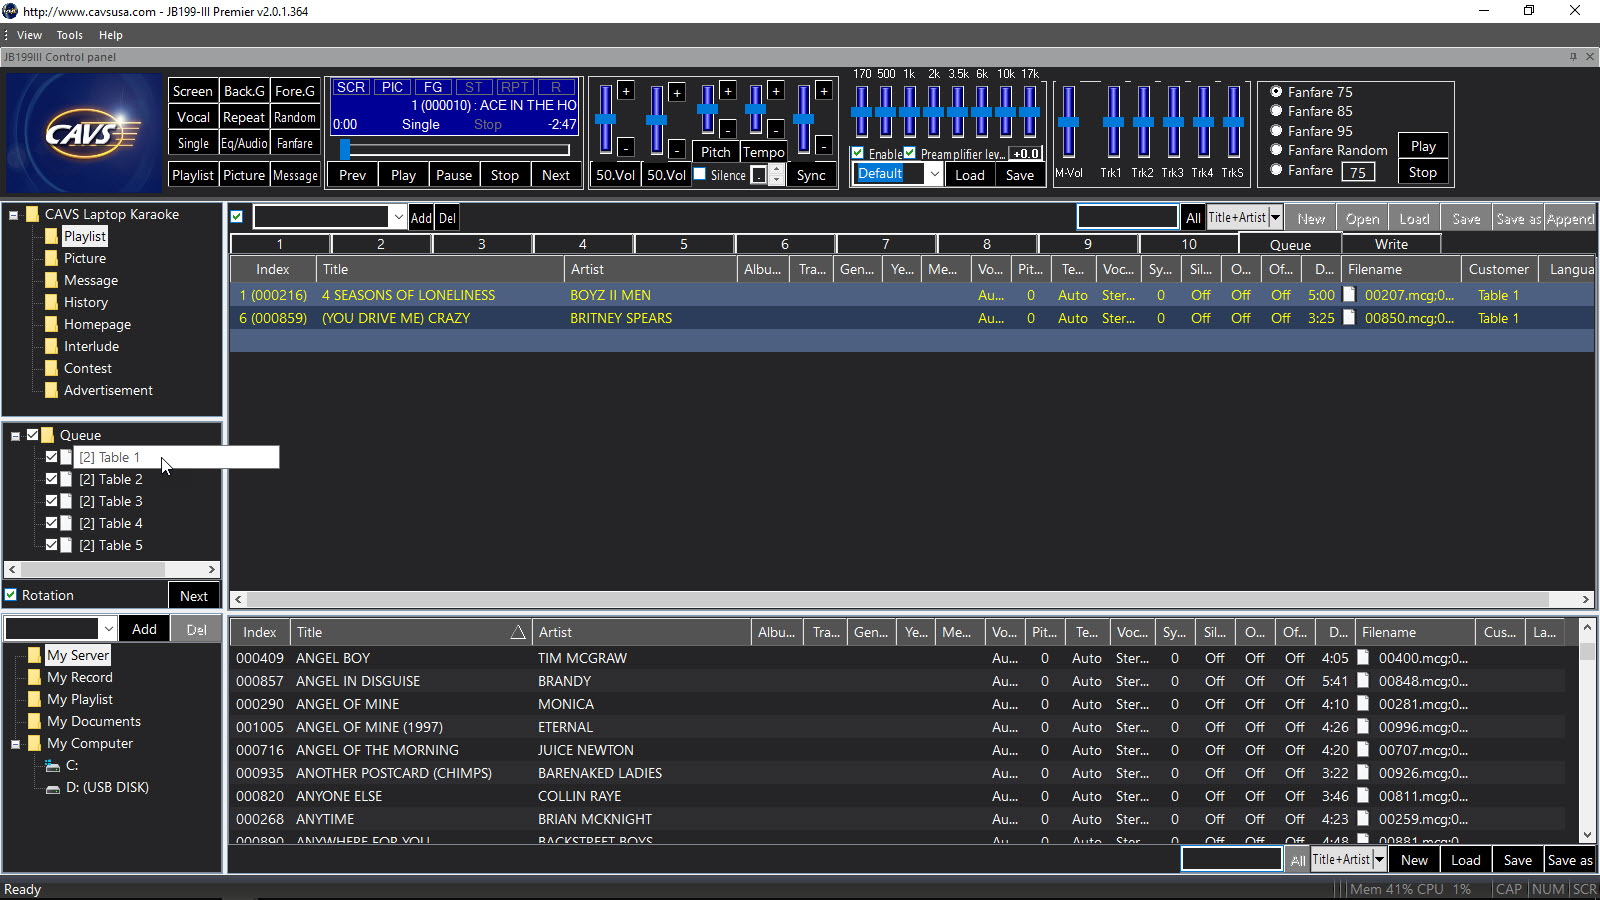
Task: Click the Interlude folder icon
Action: point(52,346)
